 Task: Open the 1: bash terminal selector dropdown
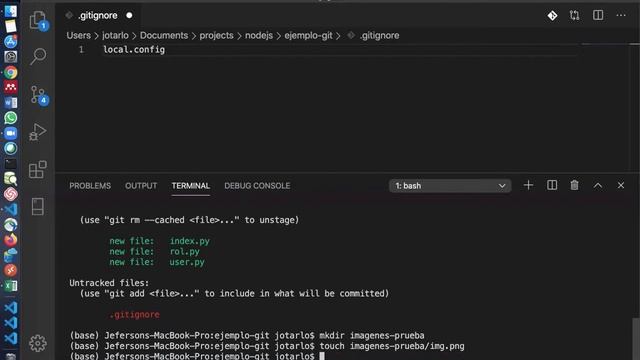tap(450, 186)
